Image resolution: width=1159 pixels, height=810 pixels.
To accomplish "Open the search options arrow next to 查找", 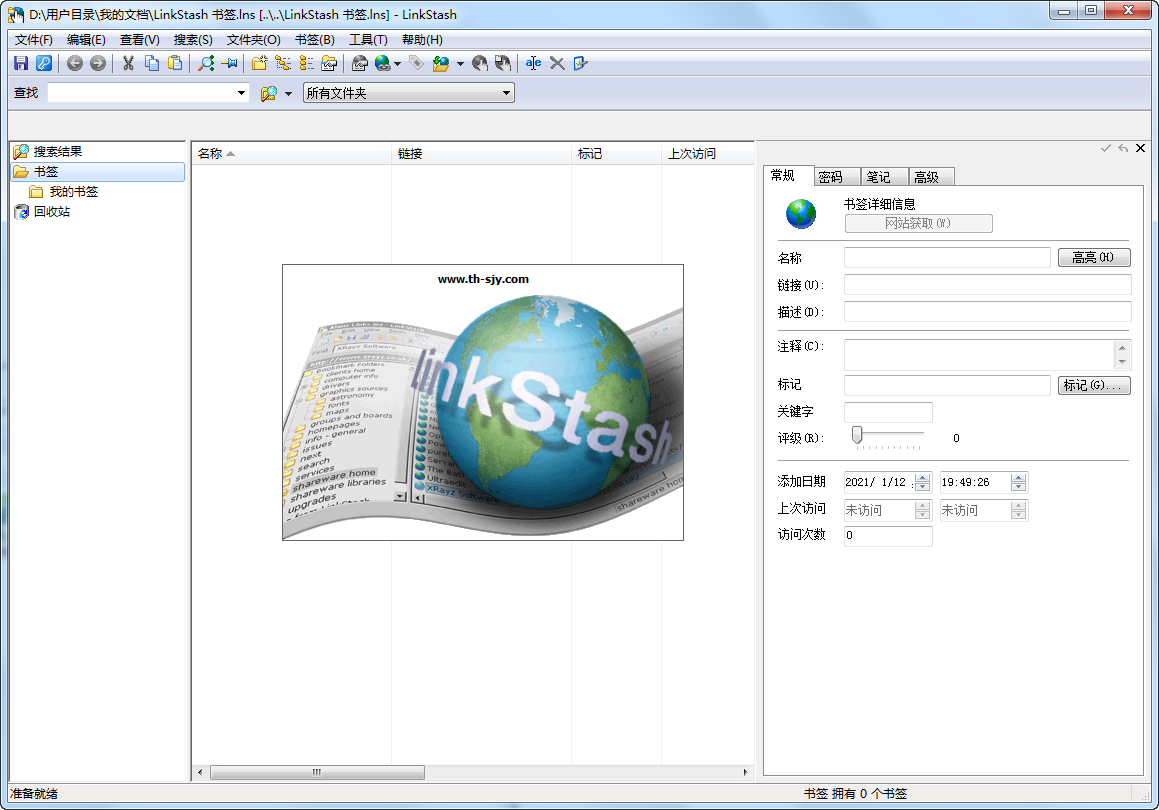I will point(288,93).
